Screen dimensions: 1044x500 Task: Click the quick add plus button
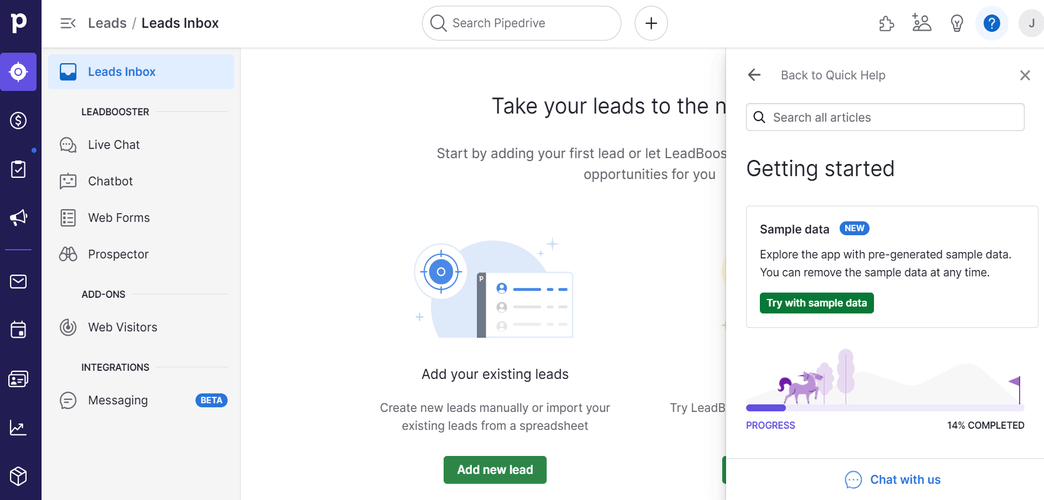click(651, 23)
